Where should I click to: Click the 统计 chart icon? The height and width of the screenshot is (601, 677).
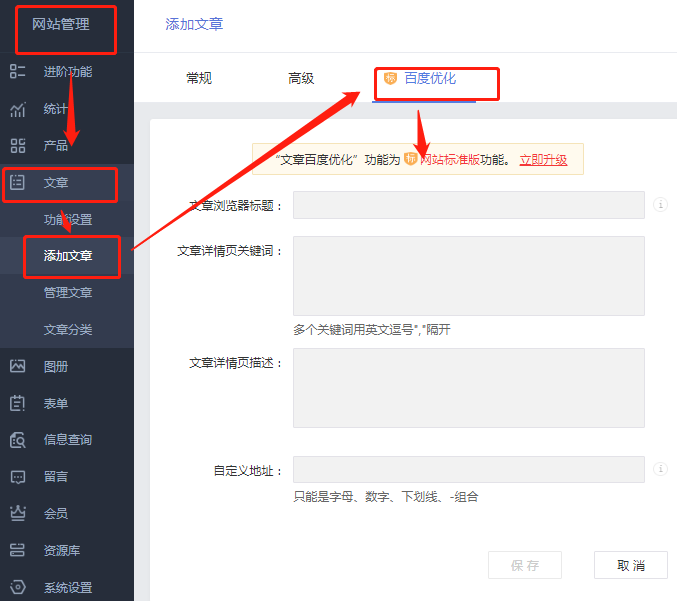tap(17, 109)
